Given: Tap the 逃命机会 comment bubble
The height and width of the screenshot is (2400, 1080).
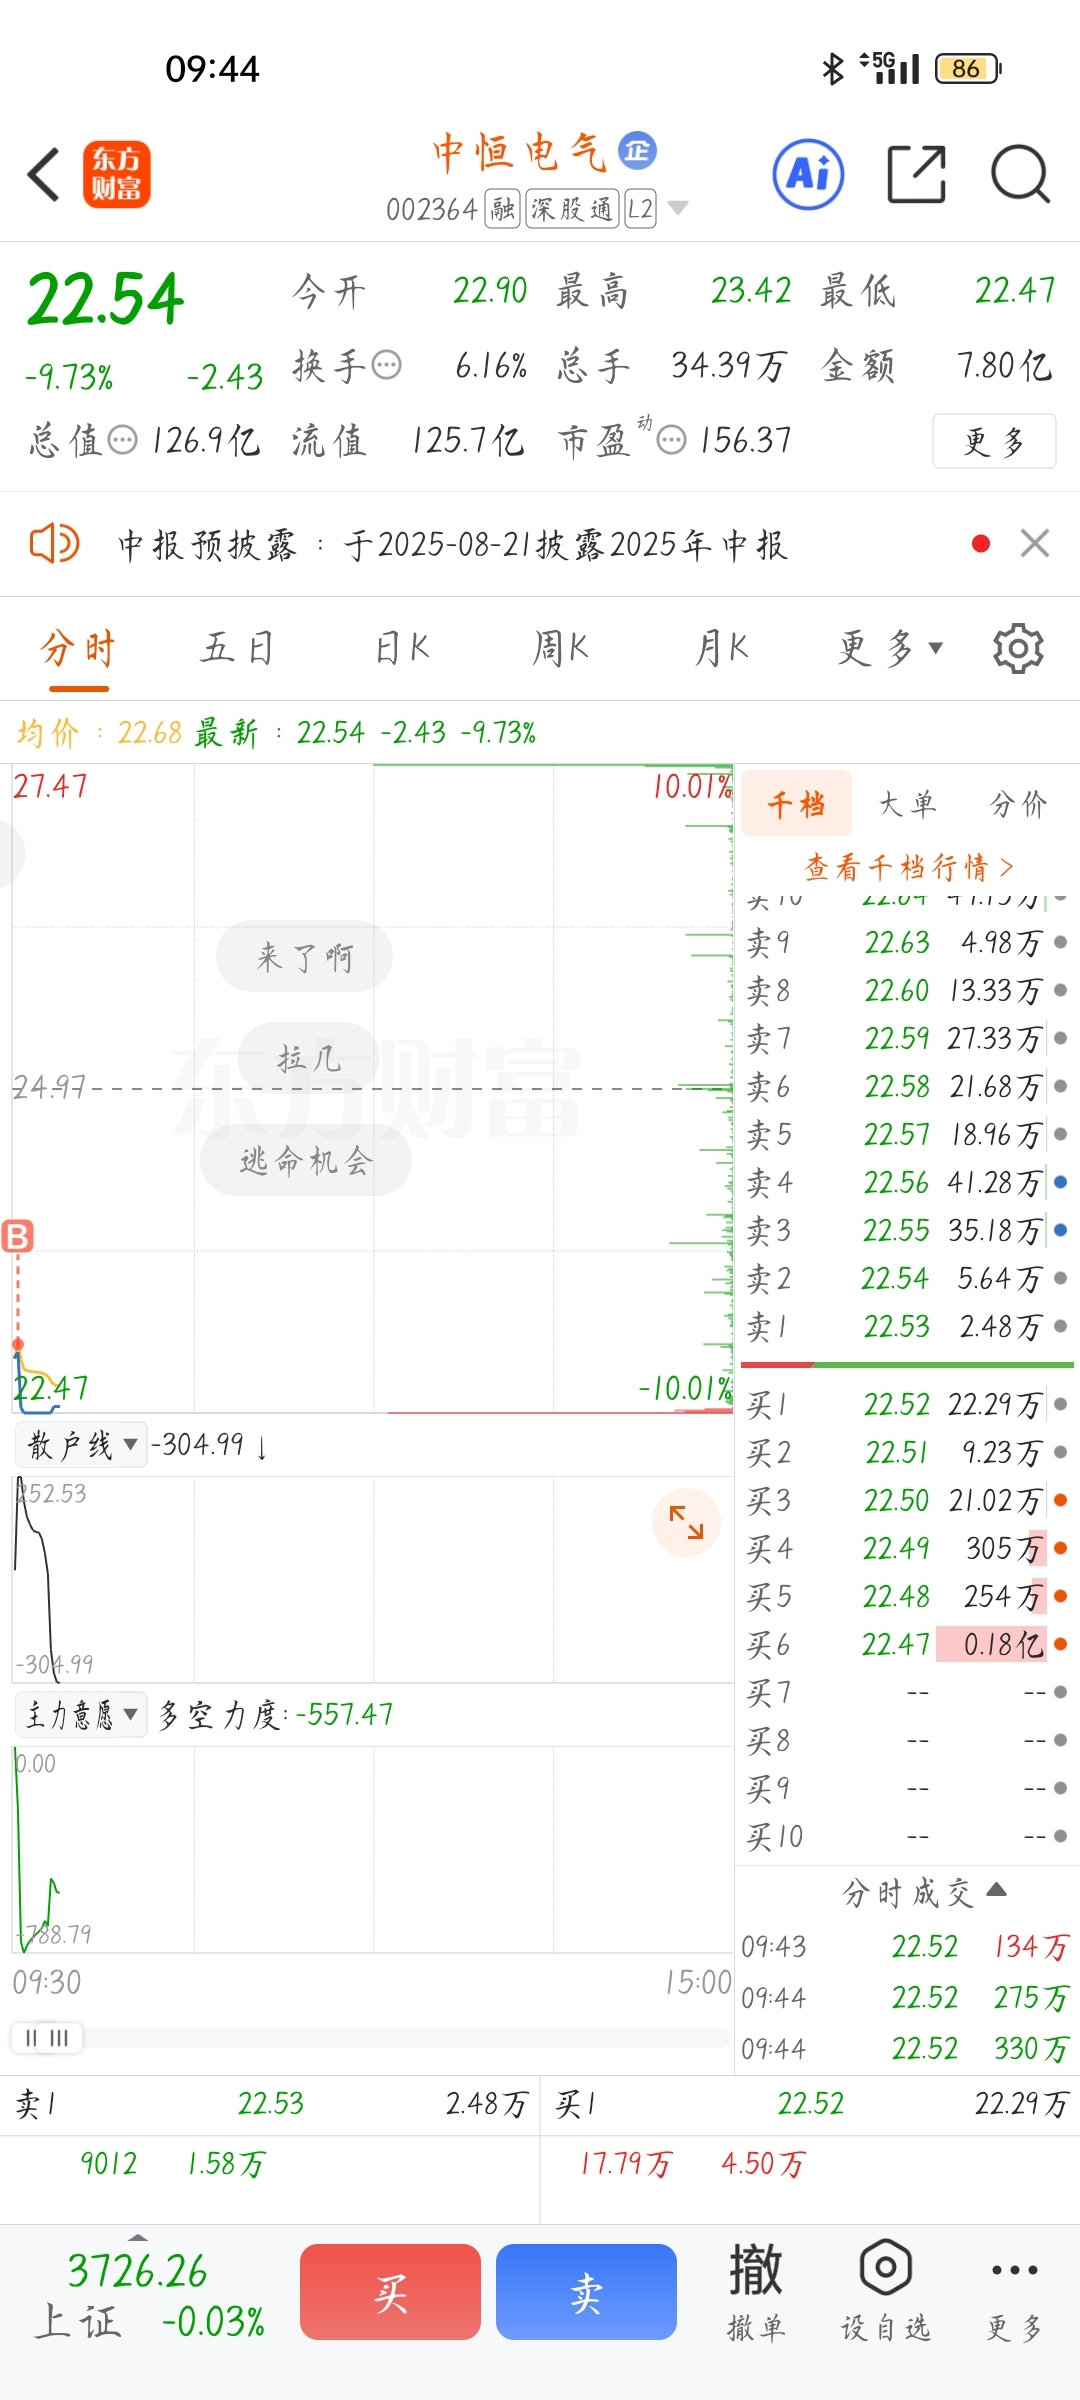Looking at the screenshot, I should (x=306, y=1160).
